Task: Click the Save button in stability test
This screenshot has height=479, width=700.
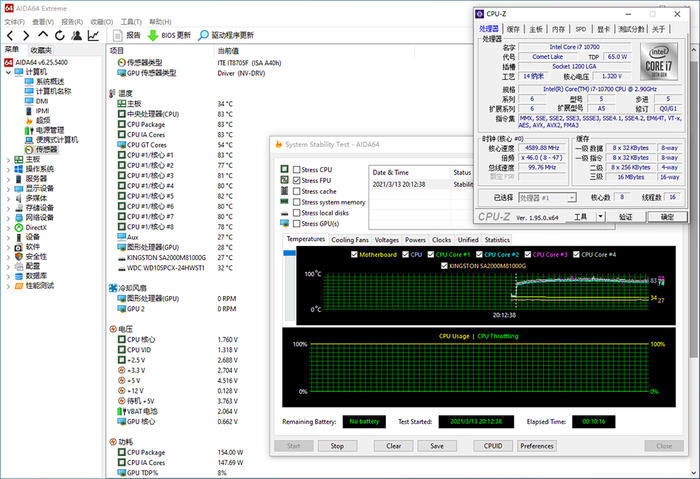Action: click(437, 446)
